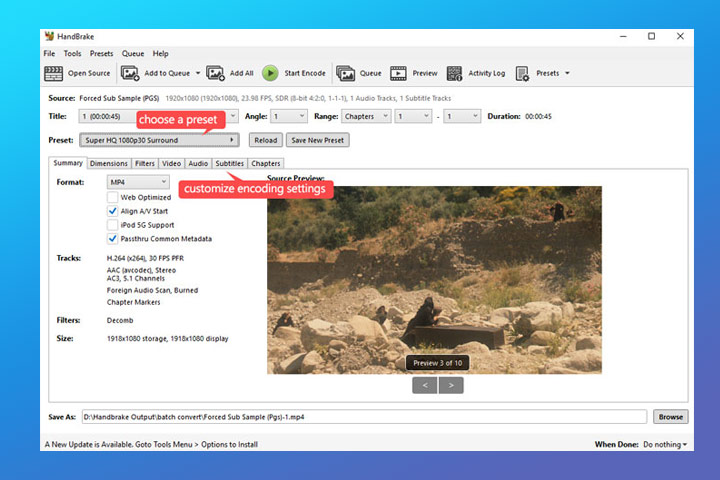Click the 'AAC (avcodec), Stereo' text
The width and height of the screenshot is (720, 480).
pyautogui.click(x=141, y=270)
